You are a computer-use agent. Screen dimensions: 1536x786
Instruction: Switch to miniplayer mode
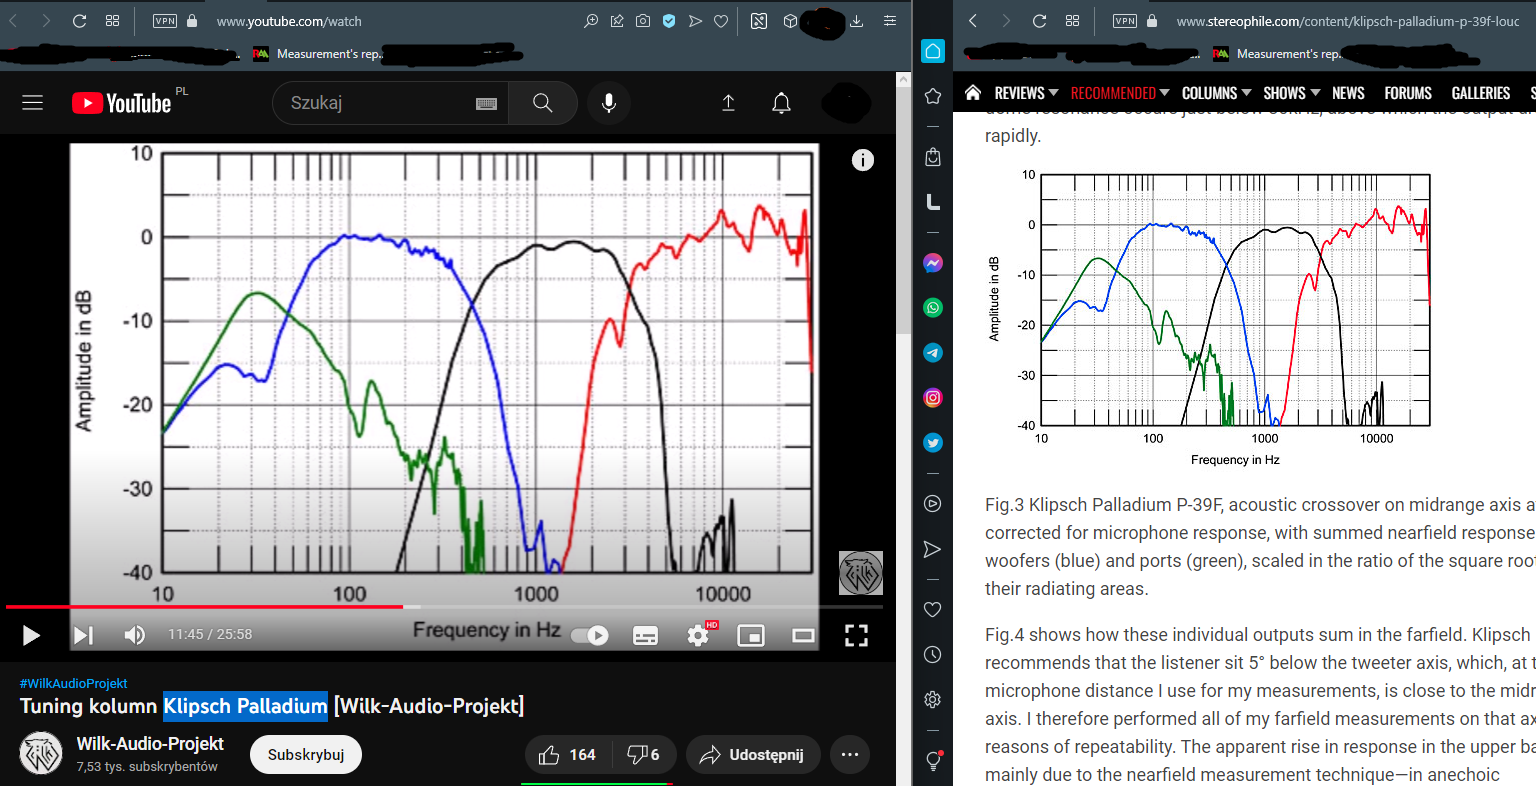click(x=751, y=635)
